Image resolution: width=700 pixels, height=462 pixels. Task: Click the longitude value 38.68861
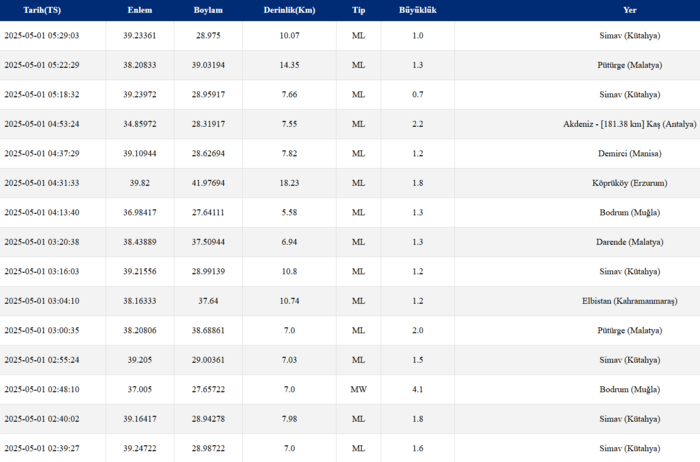click(x=208, y=330)
